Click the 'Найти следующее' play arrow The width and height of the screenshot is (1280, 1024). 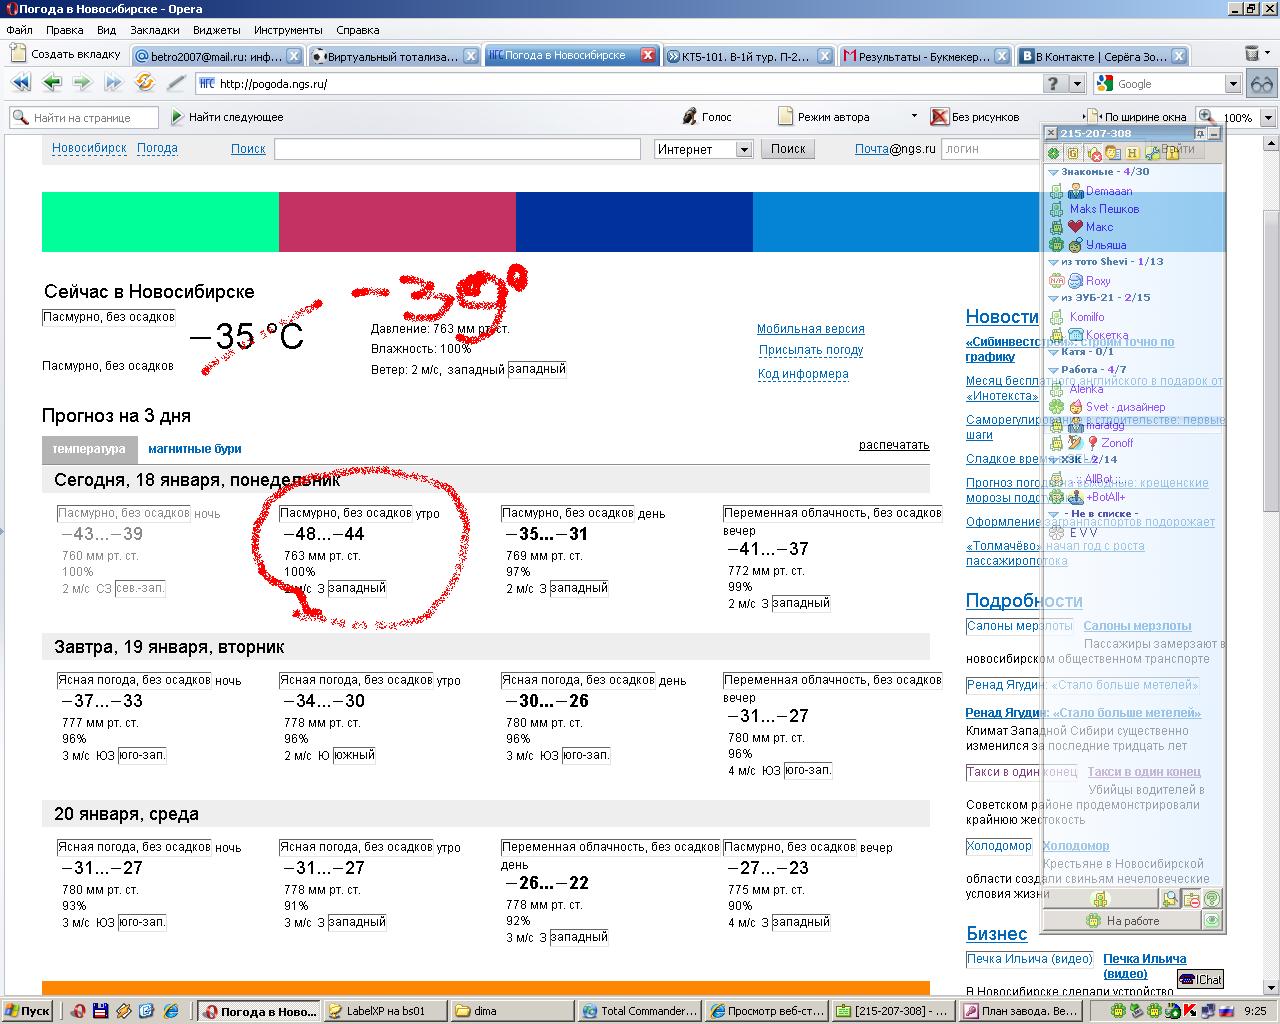(x=177, y=117)
